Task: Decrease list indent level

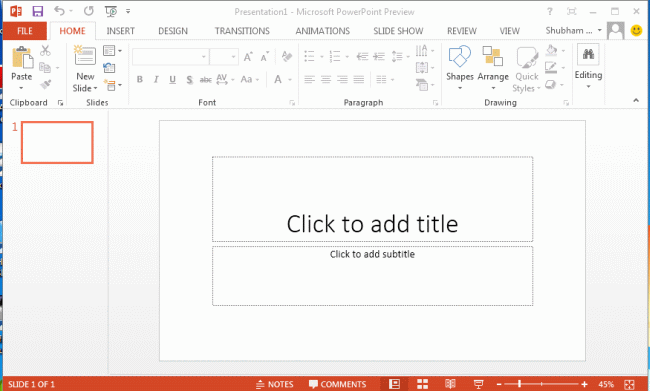Action: pos(362,56)
